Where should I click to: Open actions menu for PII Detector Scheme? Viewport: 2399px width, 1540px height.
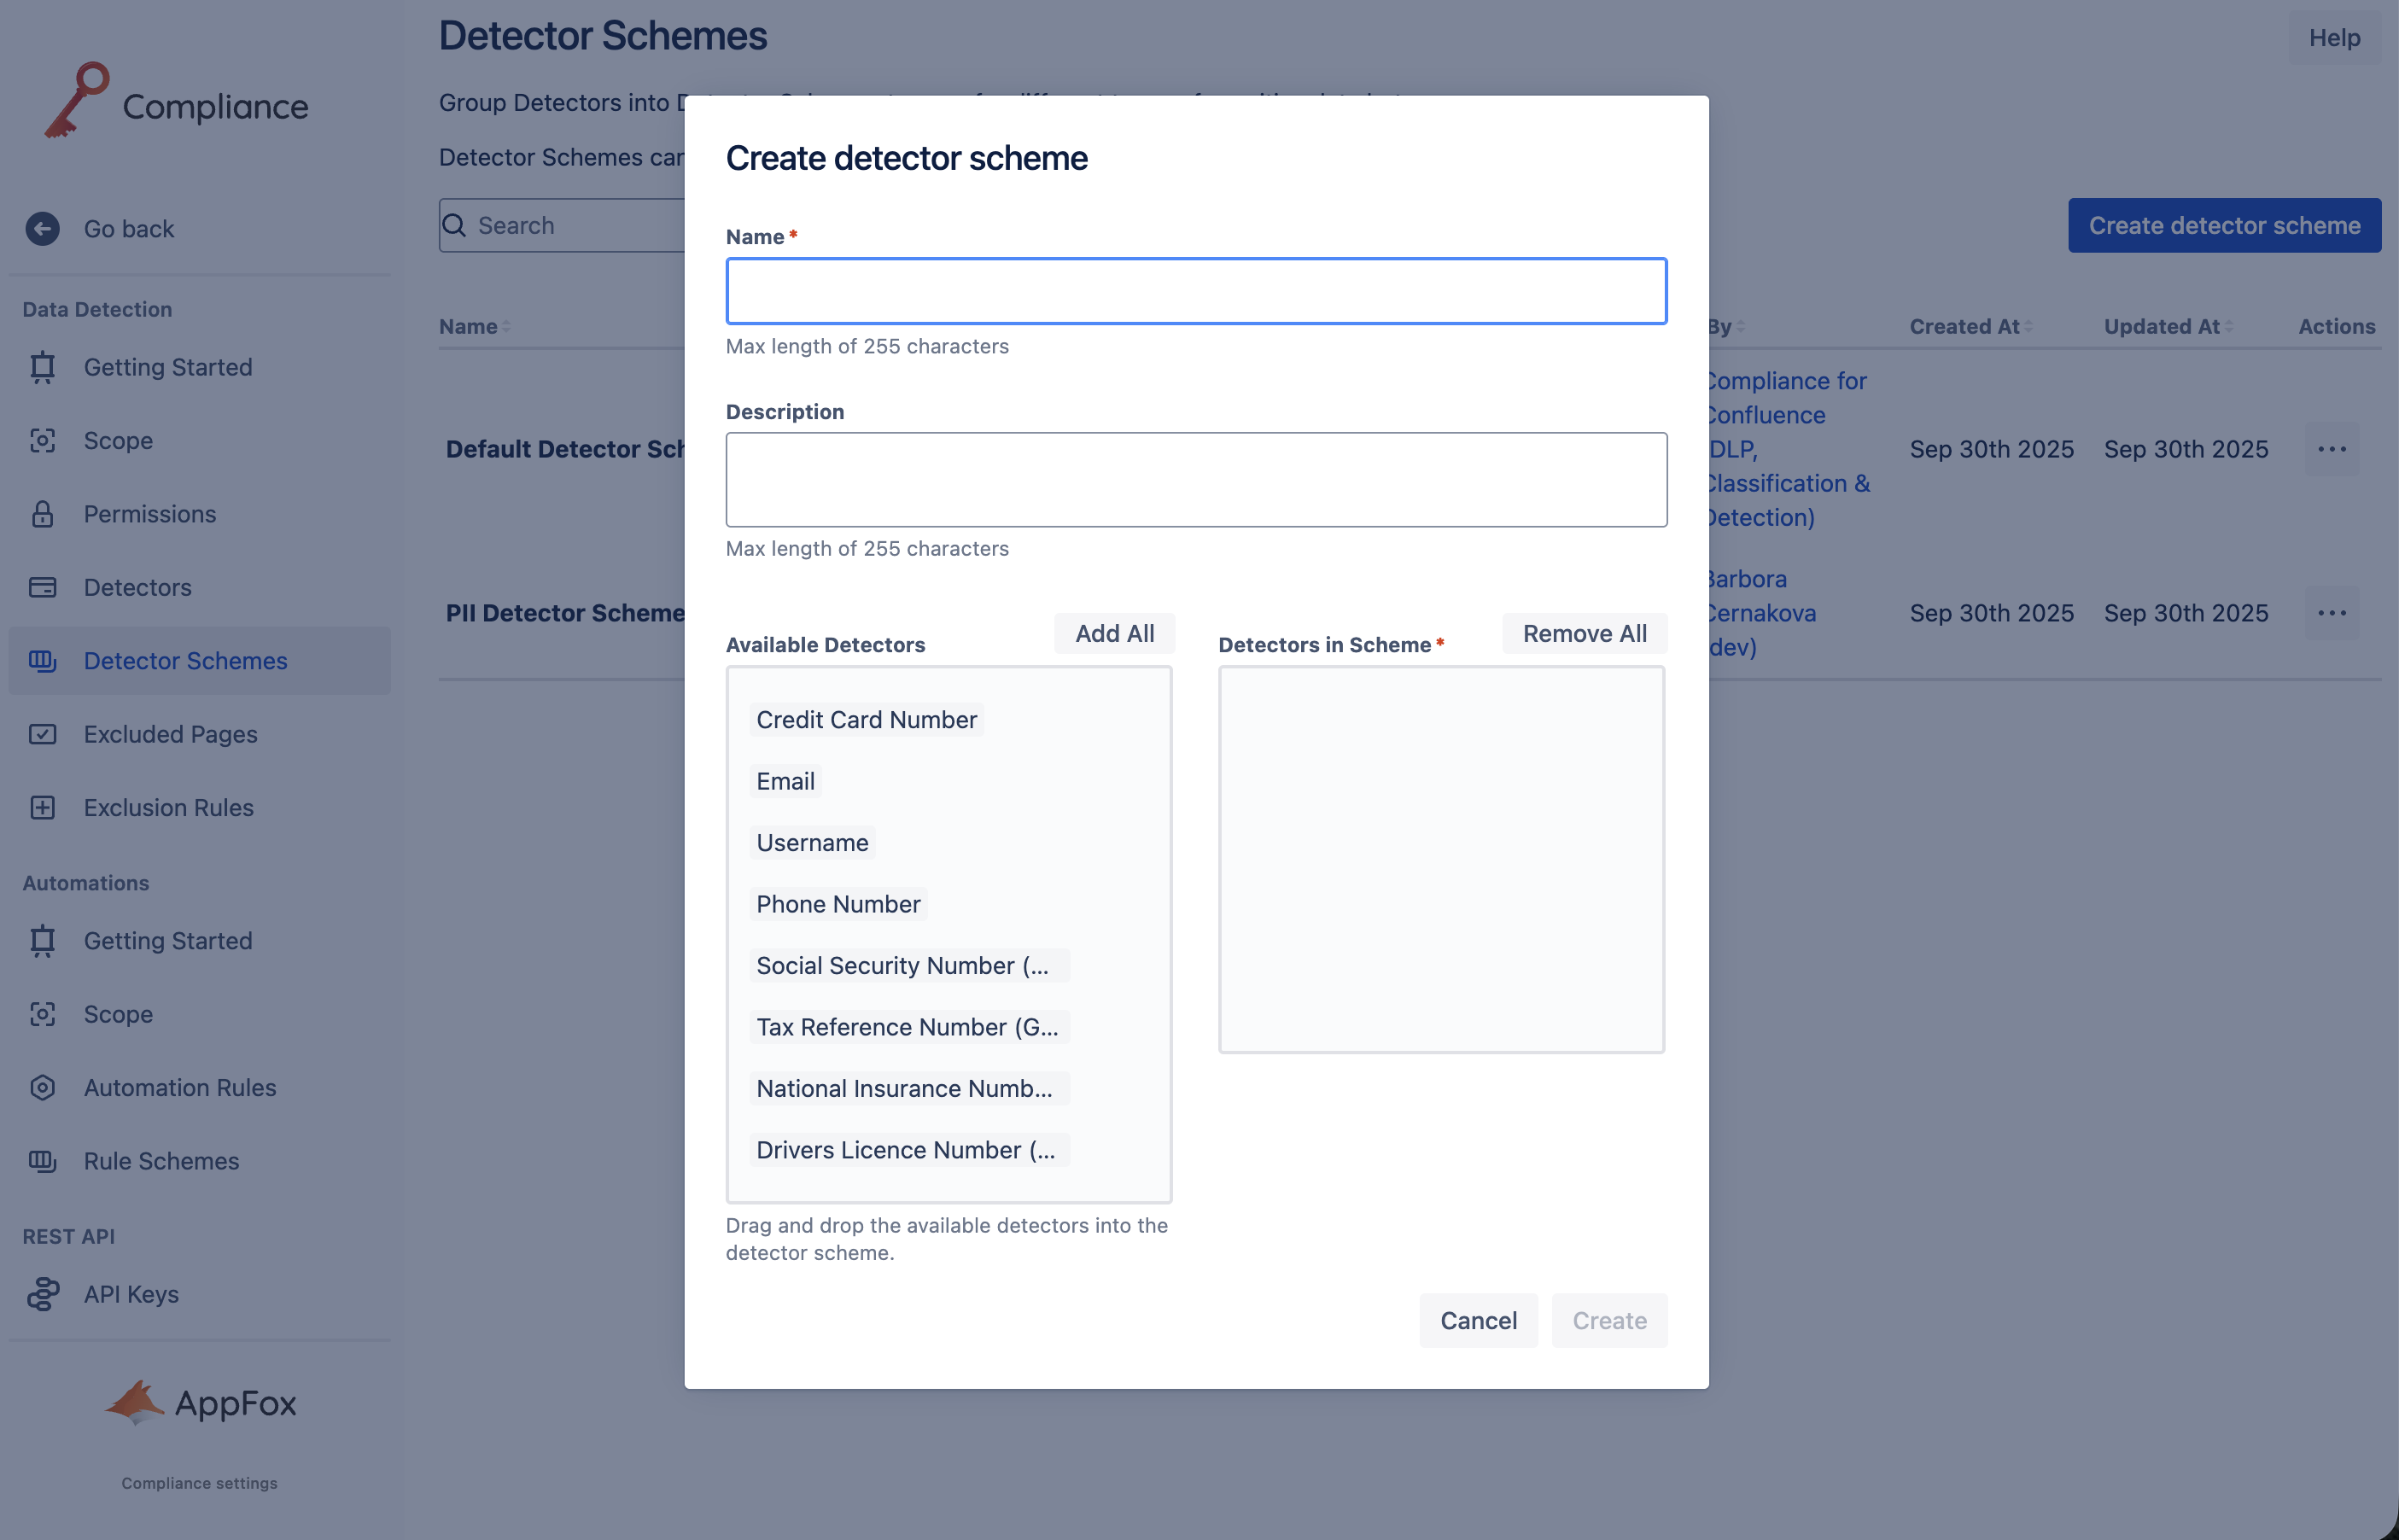coord(2331,613)
